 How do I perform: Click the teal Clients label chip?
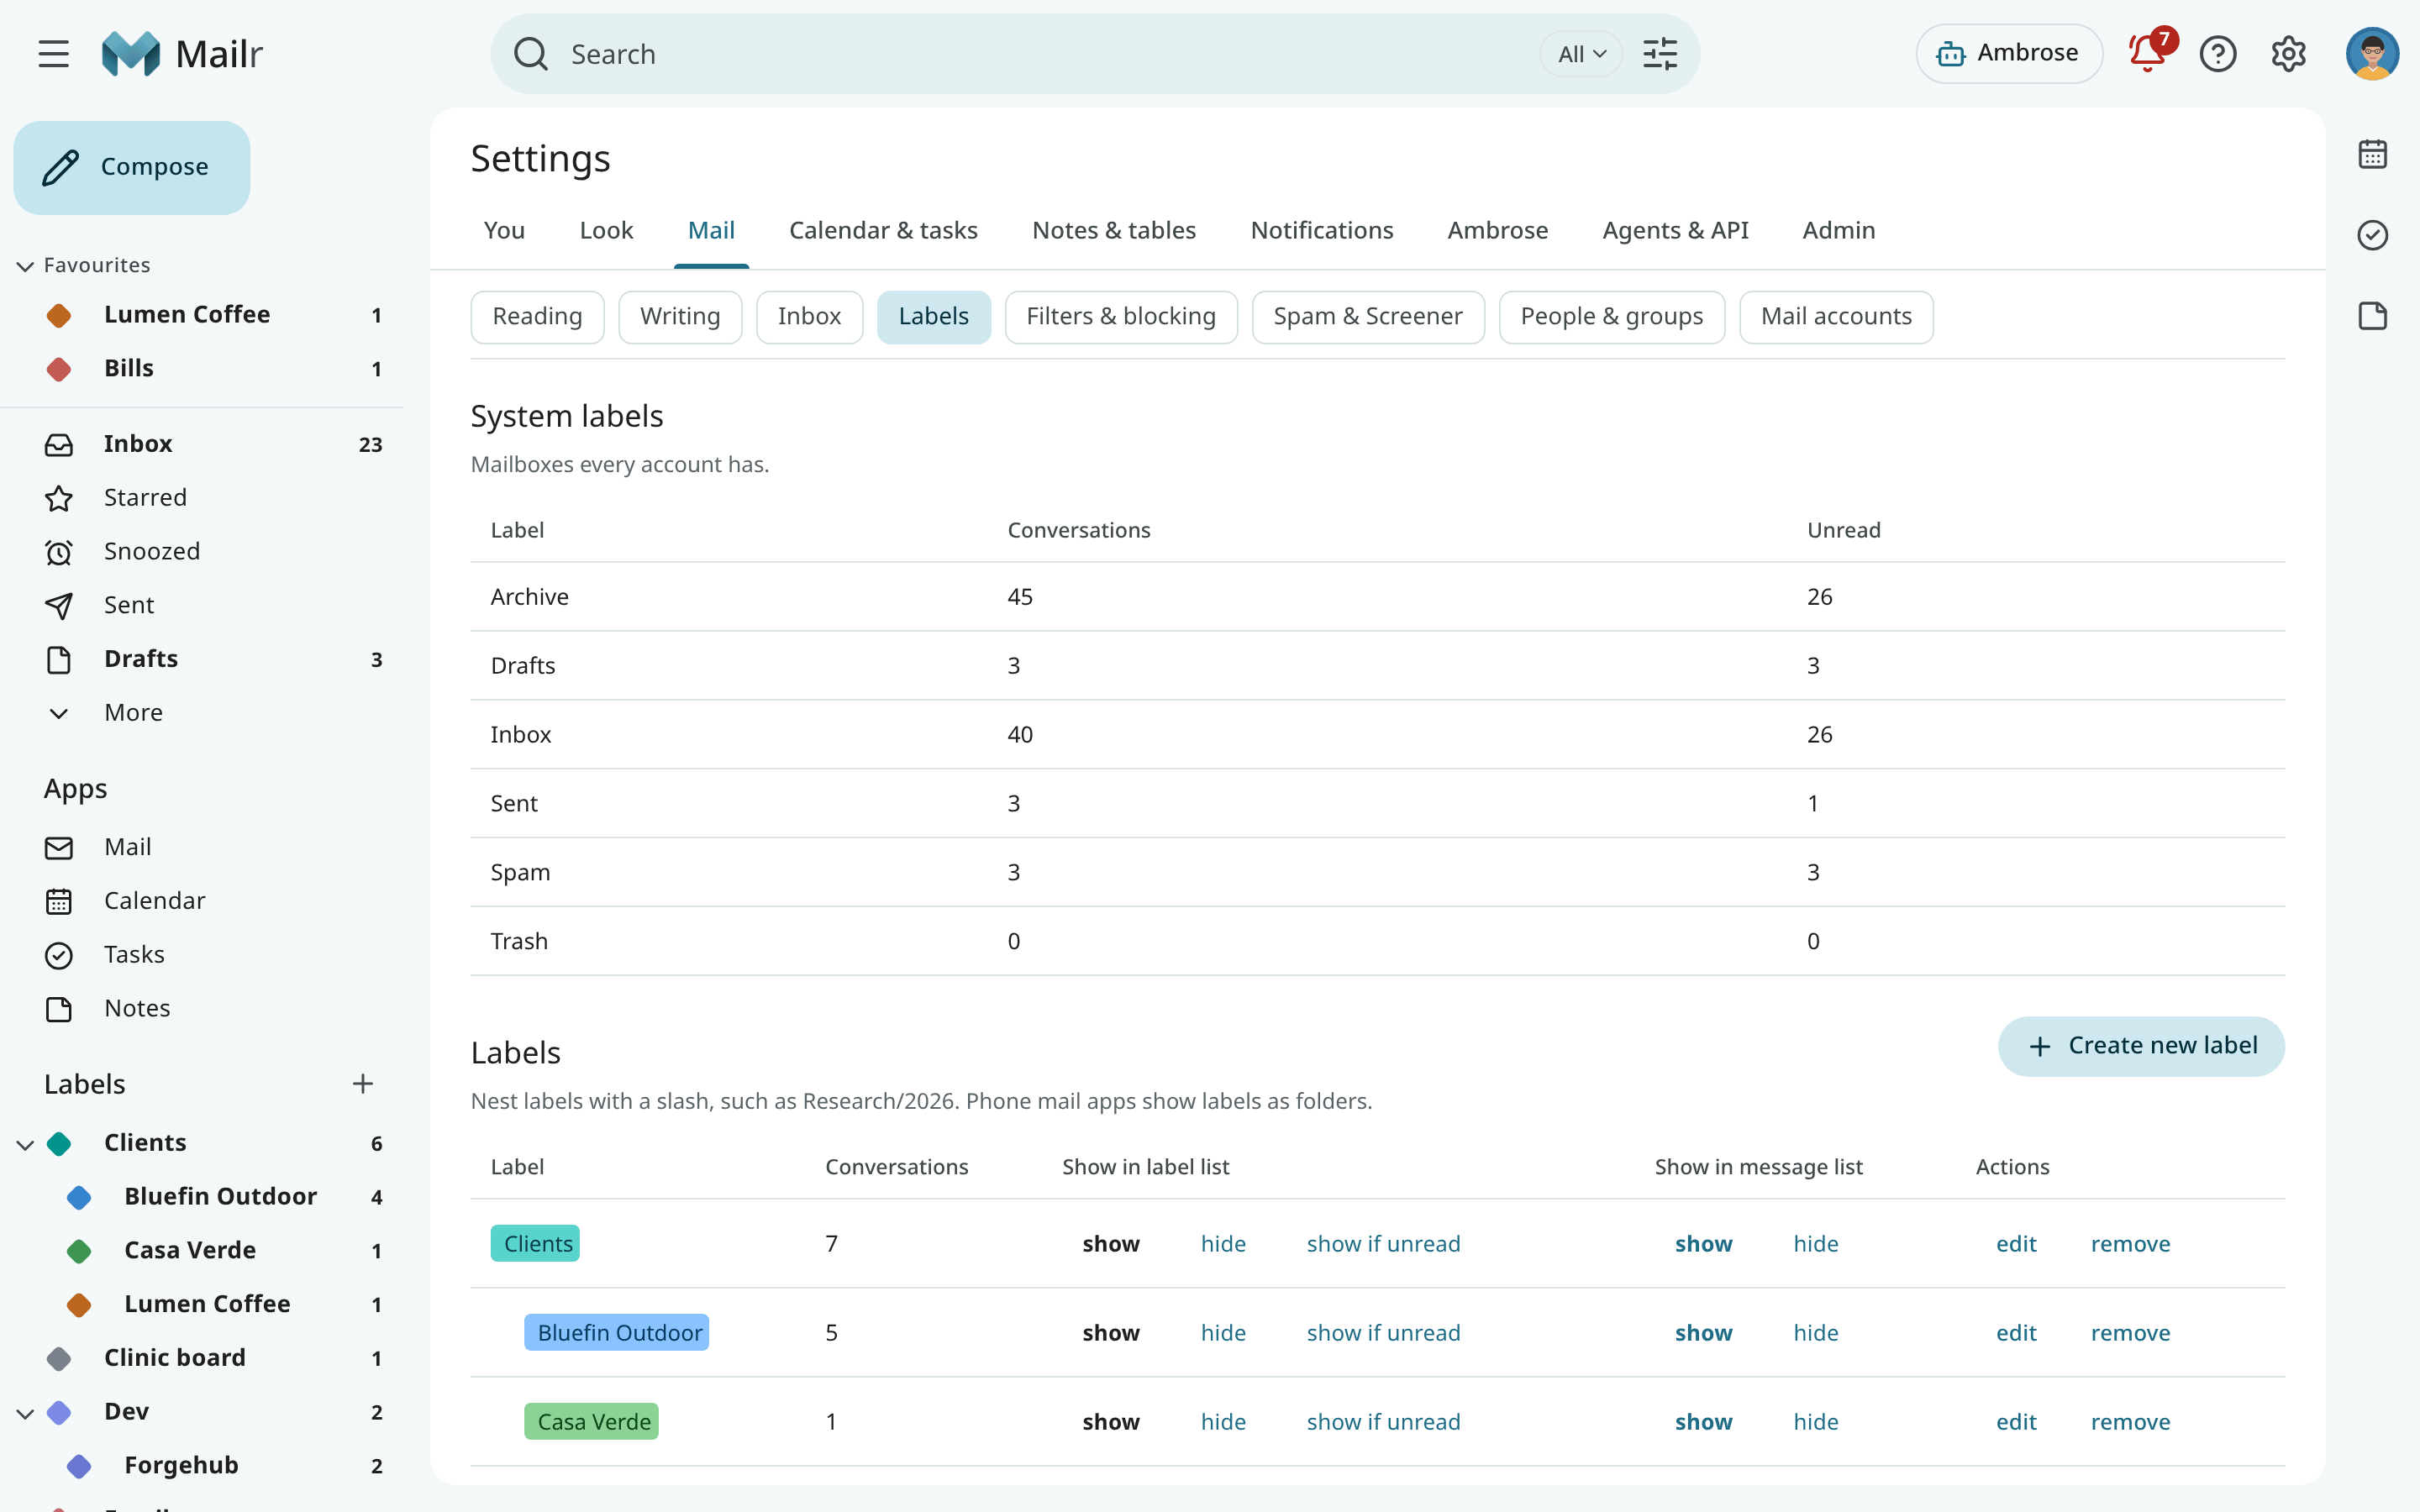coord(535,1244)
